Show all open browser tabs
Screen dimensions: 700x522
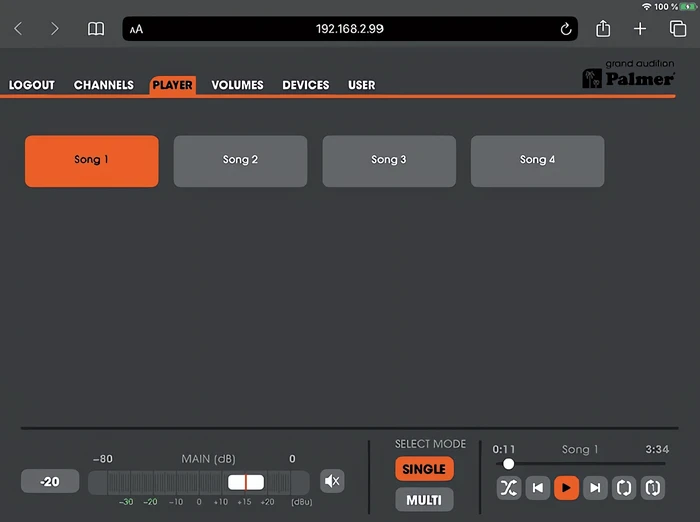678,29
